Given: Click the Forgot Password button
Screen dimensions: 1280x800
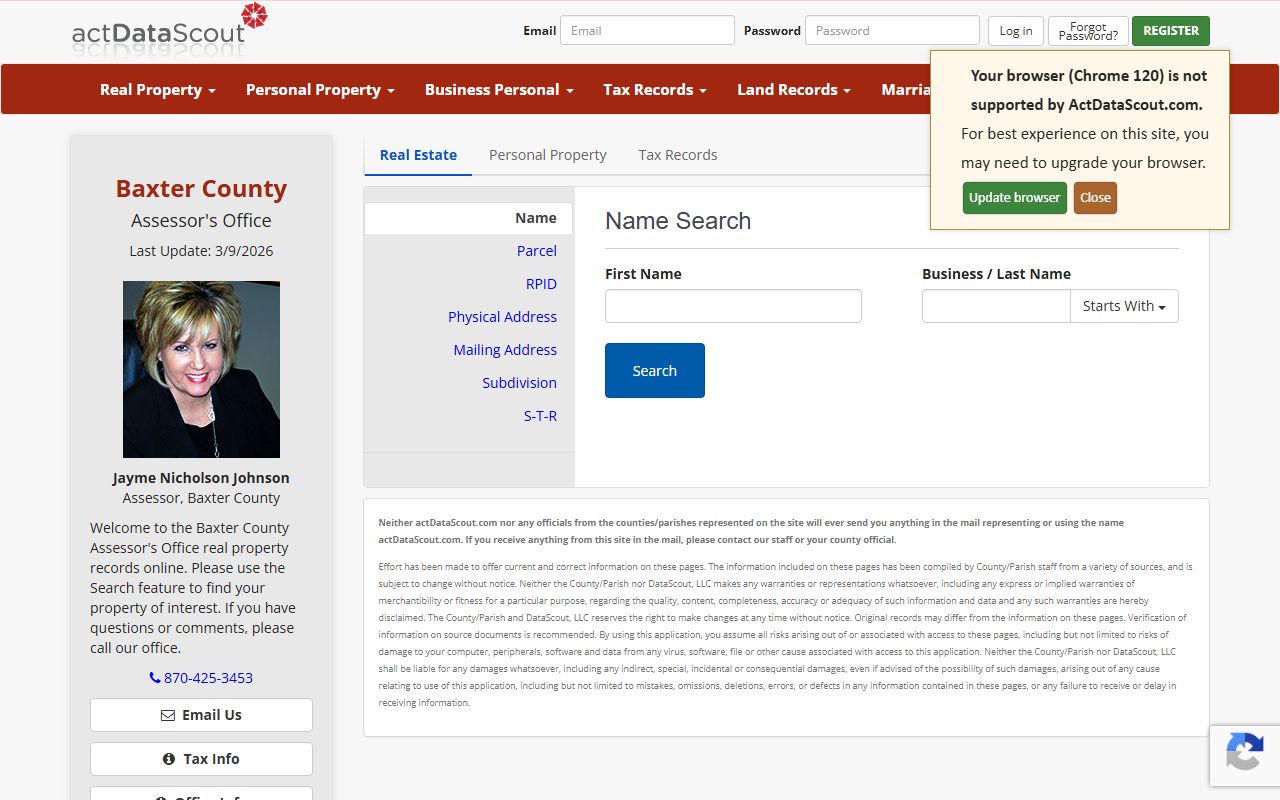Looking at the screenshot, I should tap(1088, 30).
